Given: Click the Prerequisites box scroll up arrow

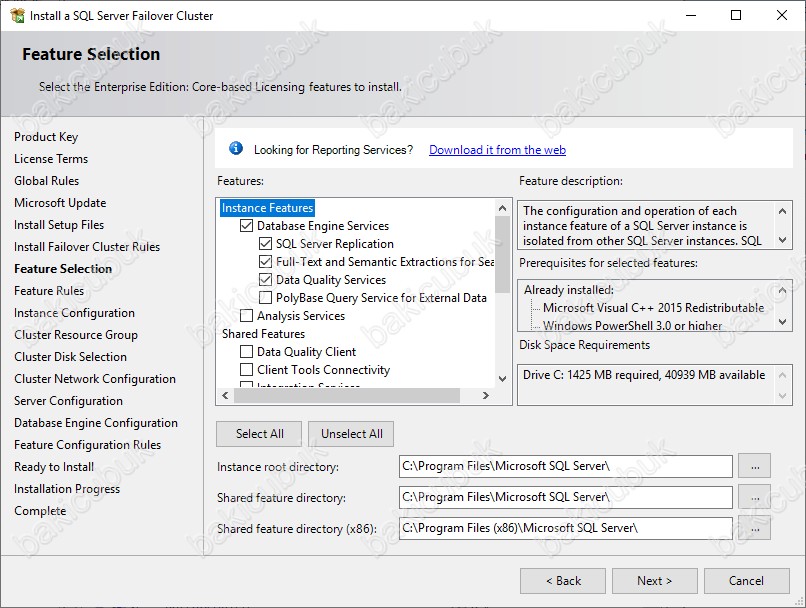Looking at the screenshot, I should coord(782,290).
